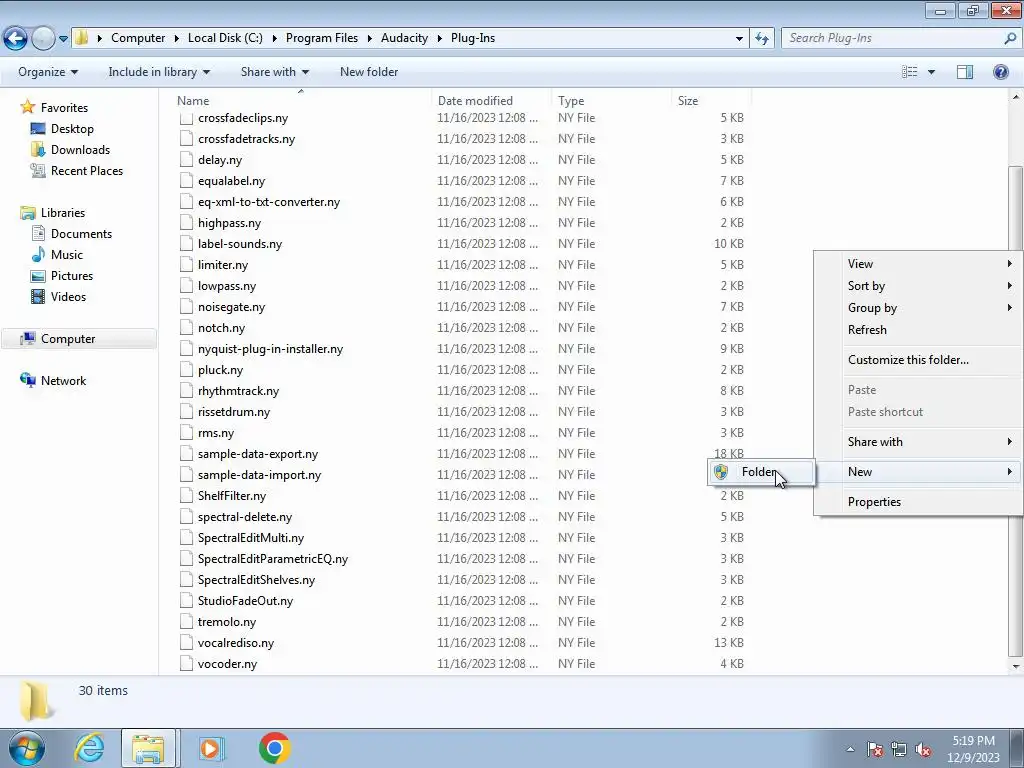Screen dimensions: 1024x768
Task: Click the Local Disk (C:) breadcrumb
Action: 225,38
